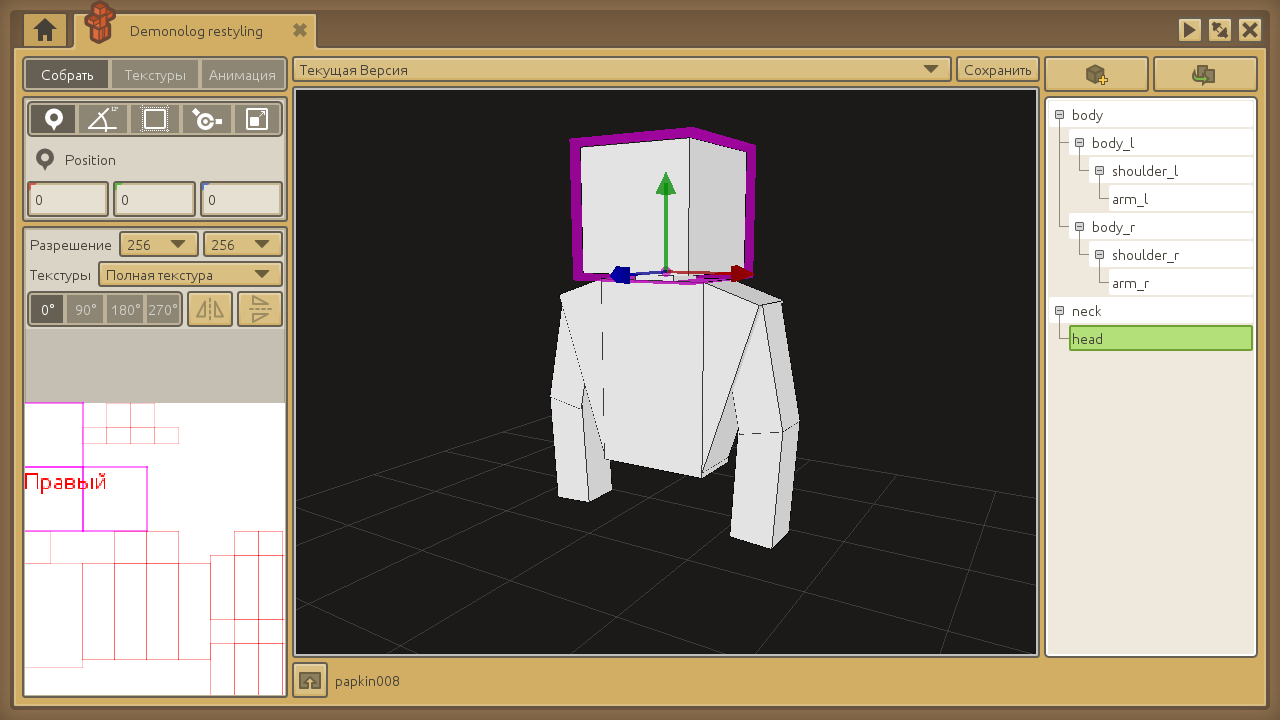Click the add new cube button
The image size is (1280, 720).
point(1097,75)
